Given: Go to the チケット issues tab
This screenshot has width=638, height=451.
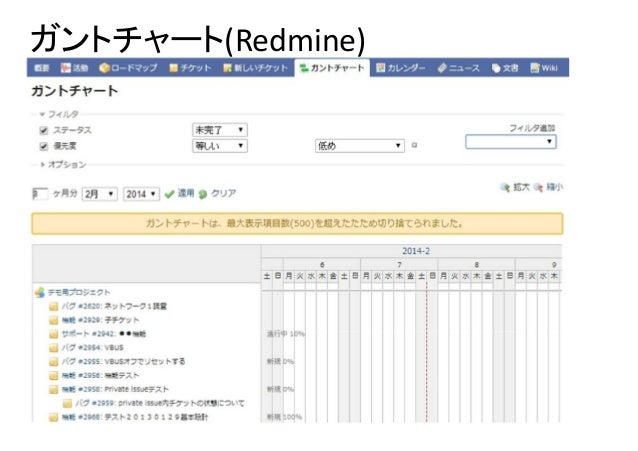Looking at the screenshot, I should pyautogui.click(x=190, y=68).
